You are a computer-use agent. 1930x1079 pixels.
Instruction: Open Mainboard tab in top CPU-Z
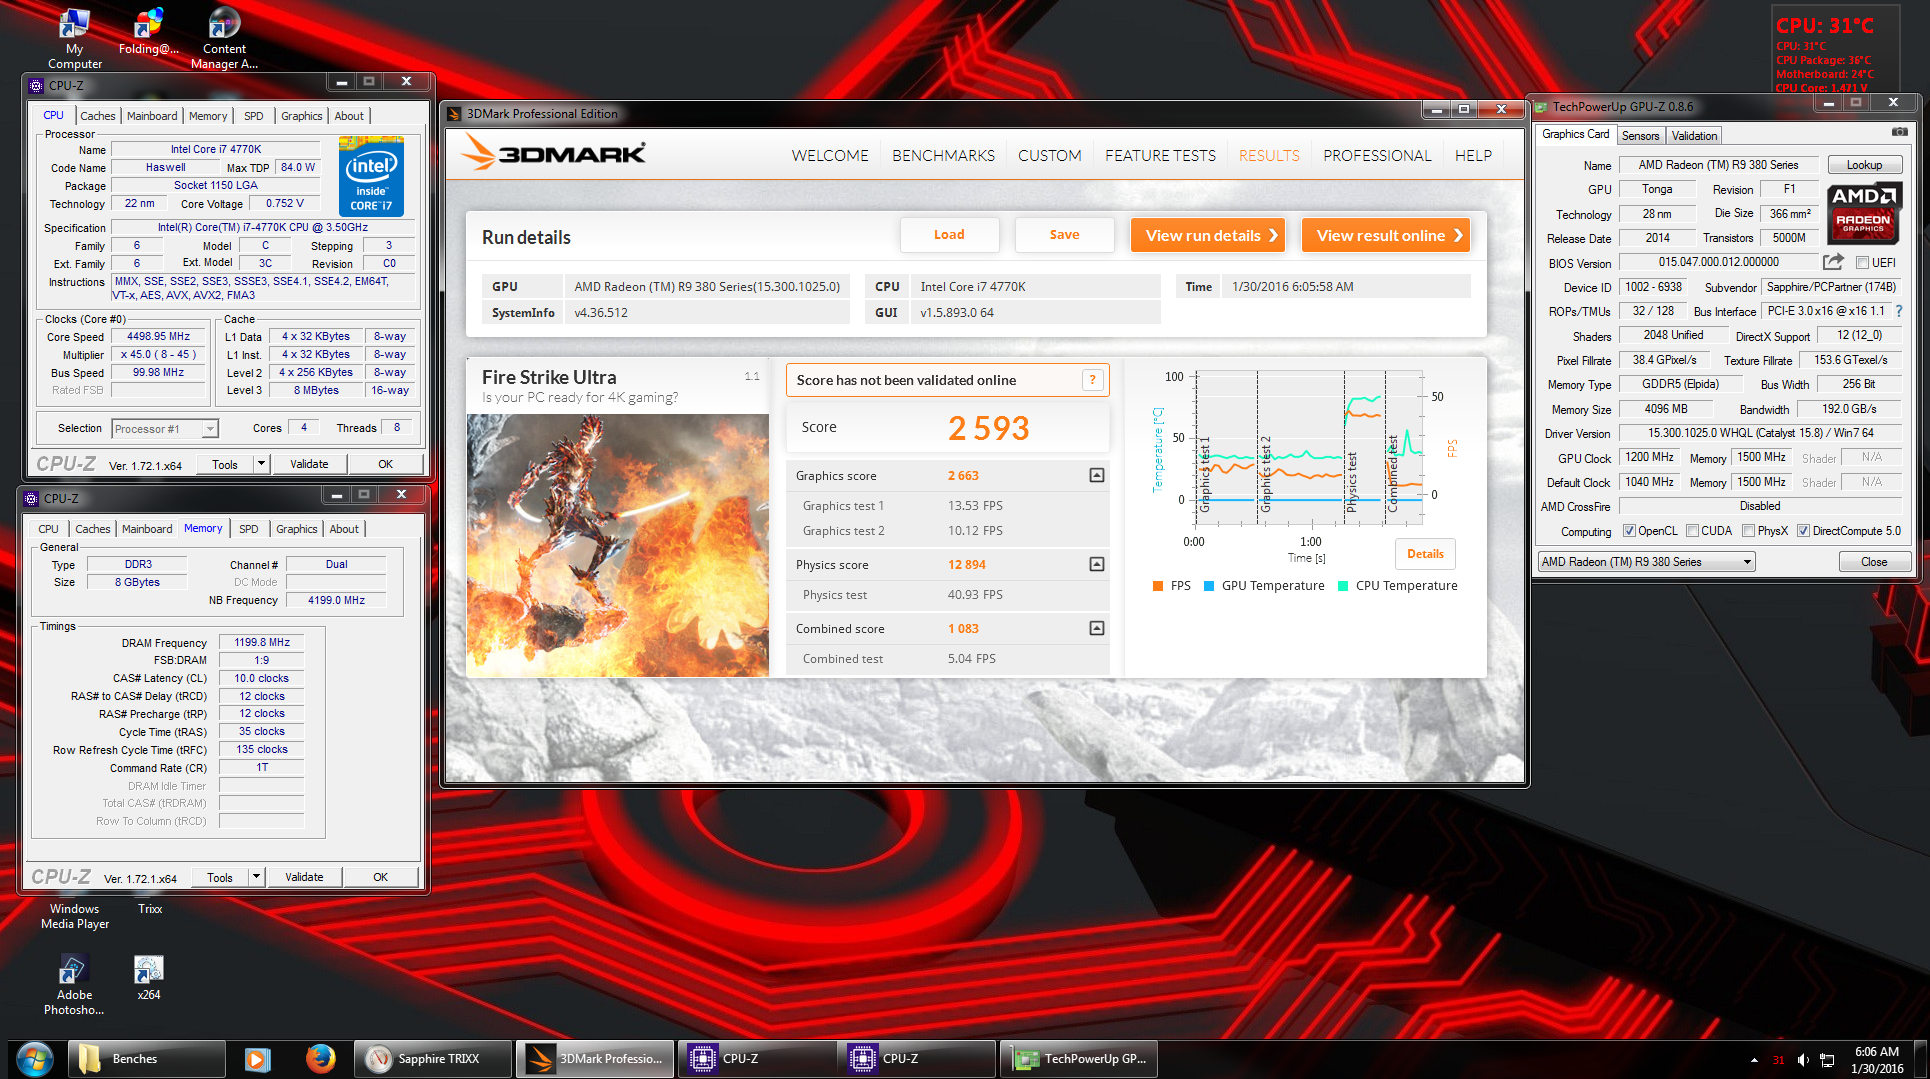click(152, 116)
